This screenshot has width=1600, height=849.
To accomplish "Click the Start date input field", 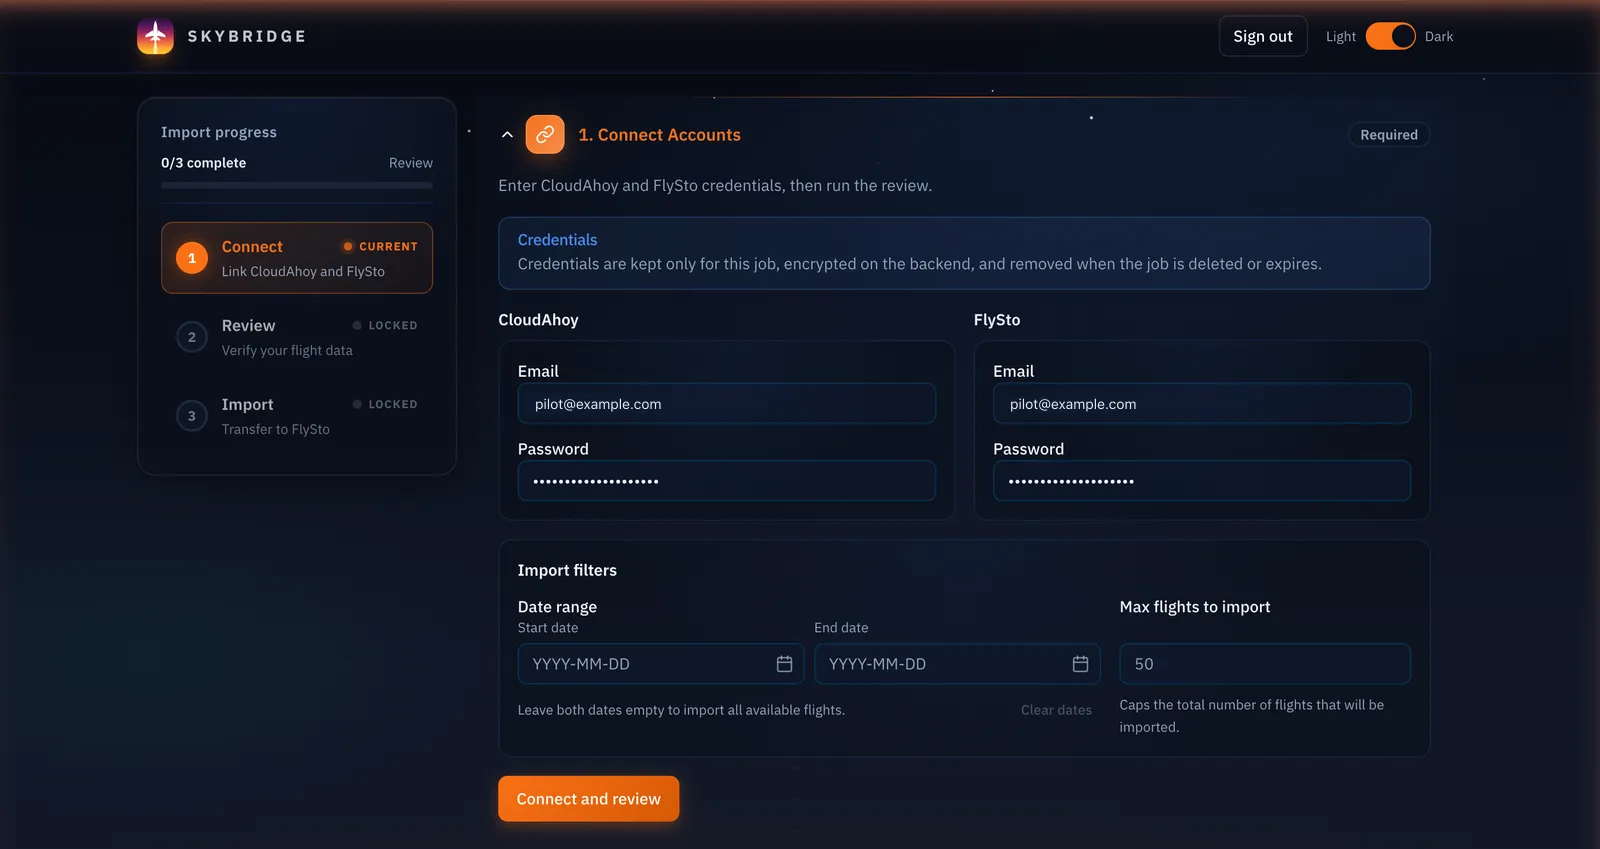I will [x=661, y=664].
